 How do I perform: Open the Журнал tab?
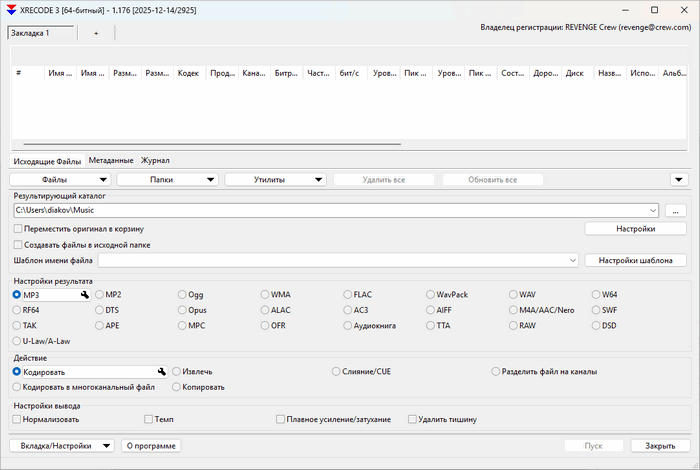pyautogui.click(x=155, y=160)
